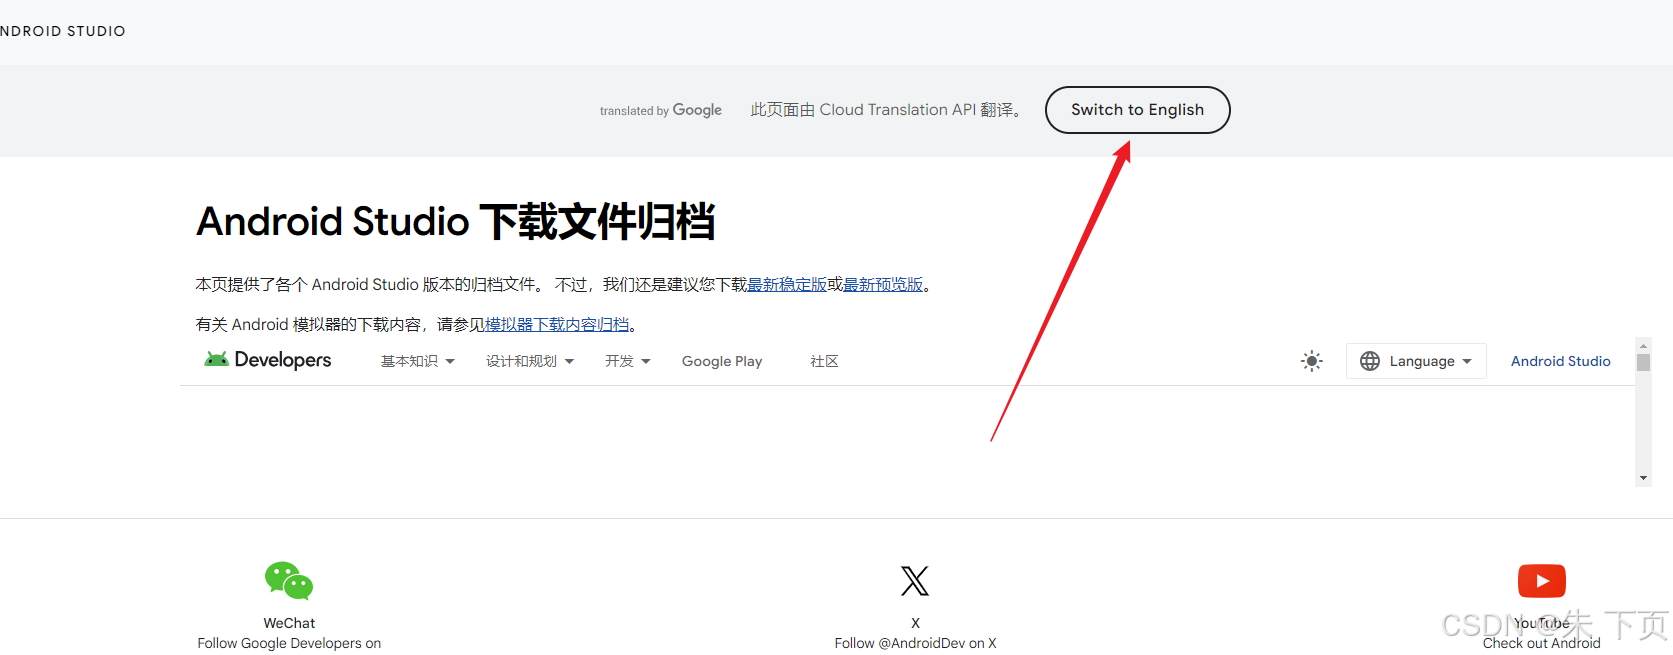Click the WeChat icon
Image resolution: width=1673 pixels, height=655 pixels.
point(289,581)
